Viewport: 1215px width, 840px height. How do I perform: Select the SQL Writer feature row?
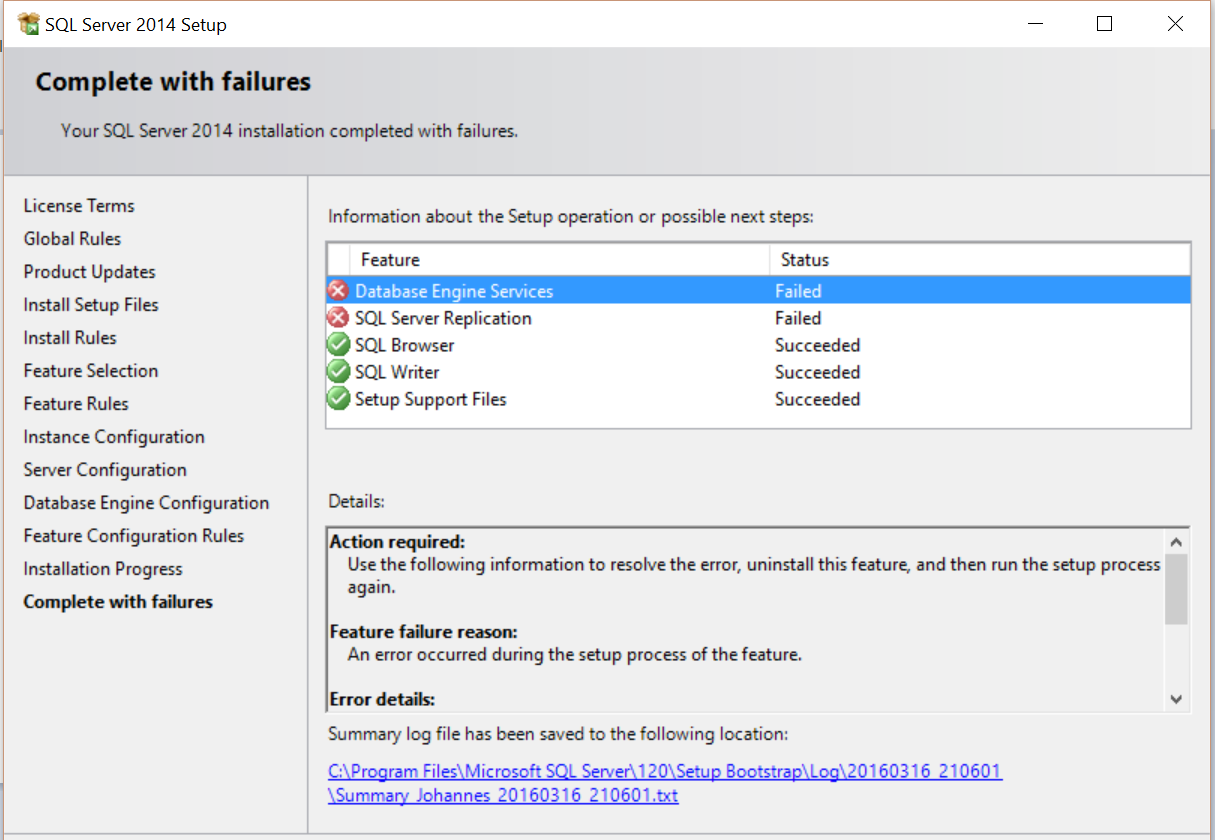[x=758, y=372]
